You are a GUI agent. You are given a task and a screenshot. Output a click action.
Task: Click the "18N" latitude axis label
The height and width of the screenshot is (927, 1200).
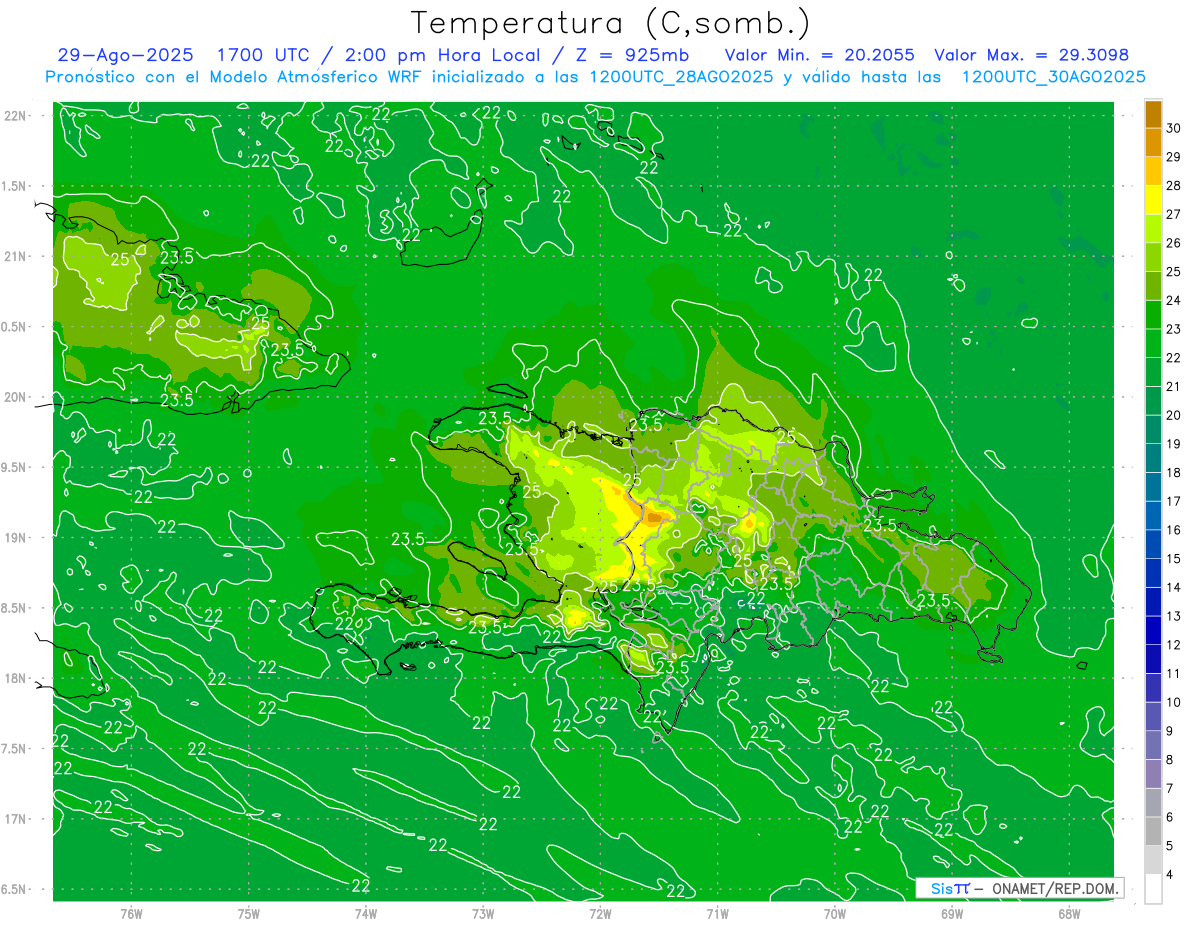(17, 678)
